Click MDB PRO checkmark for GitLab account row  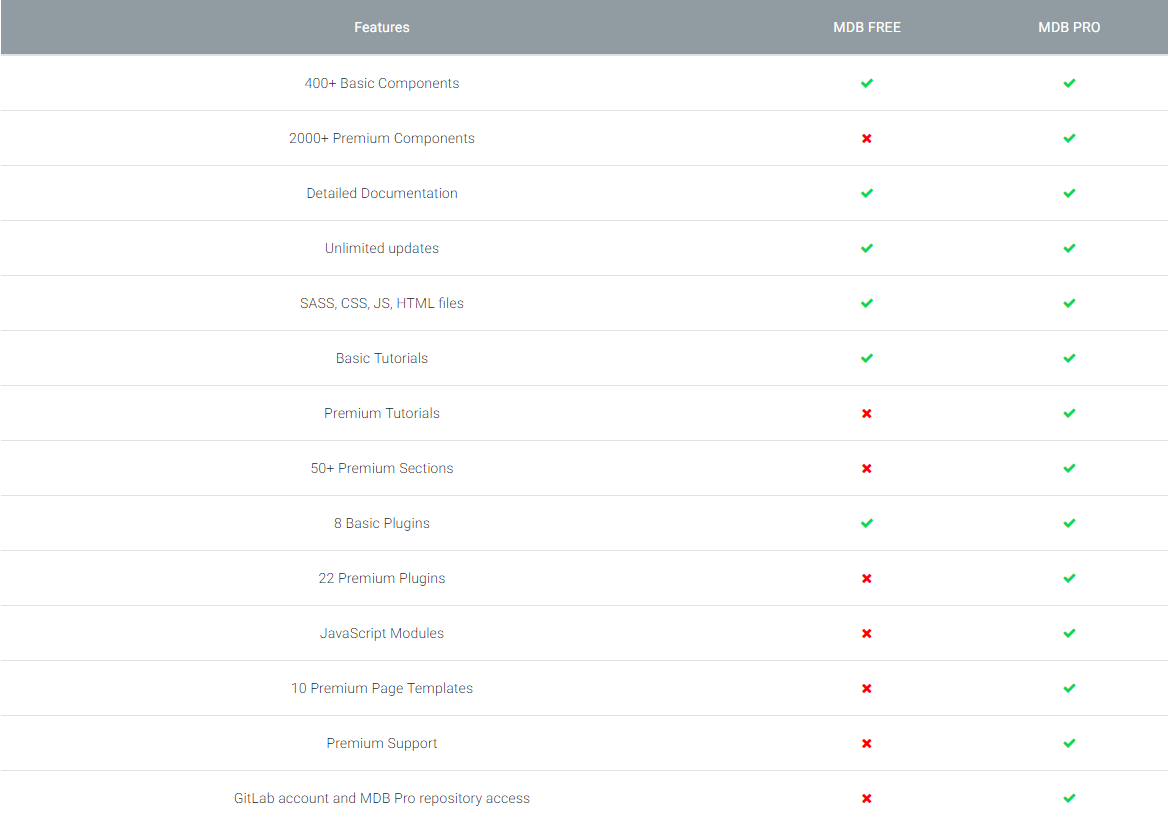coord(1069,798)
